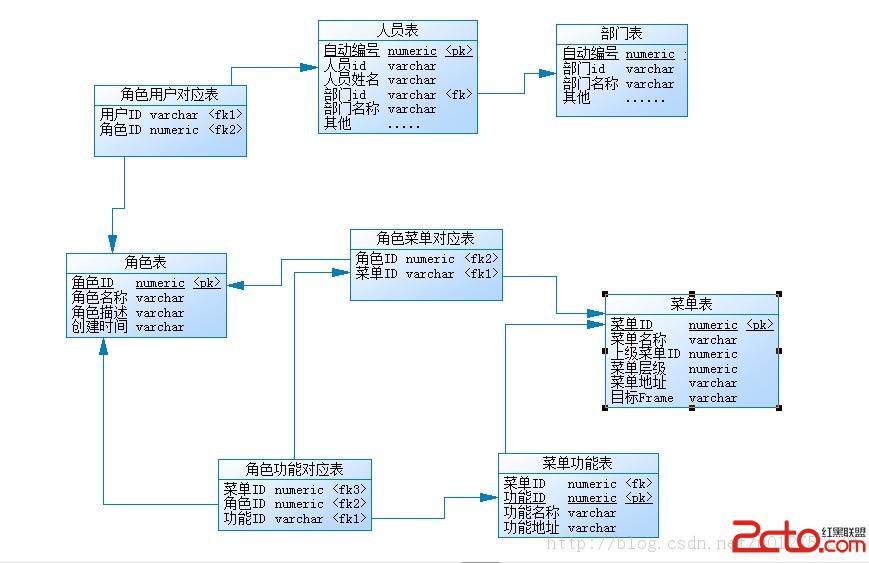The image size is (869, 563).
Task: Select the 角色表 table header
Action: [x=145, y=262]
